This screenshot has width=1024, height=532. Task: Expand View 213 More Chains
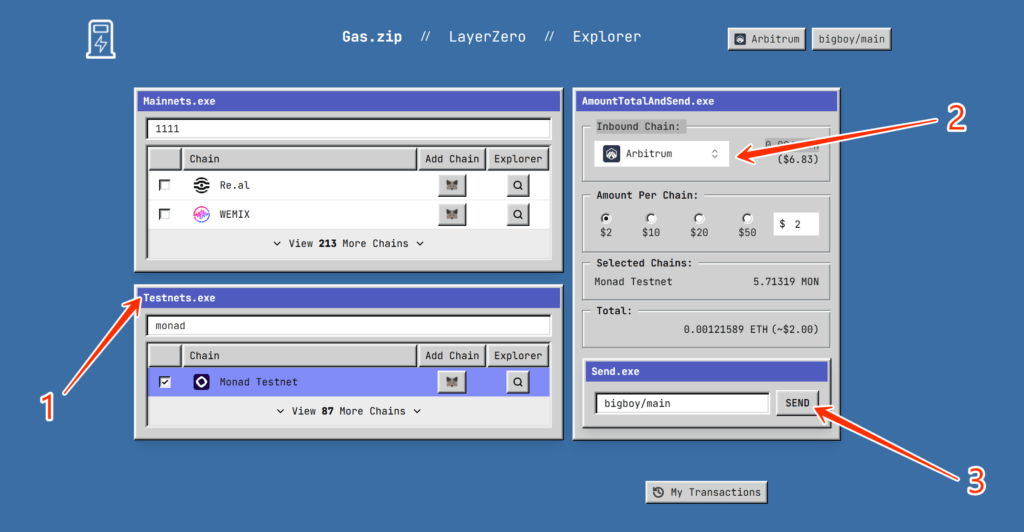pyautogui.click(x=349, y=243)
